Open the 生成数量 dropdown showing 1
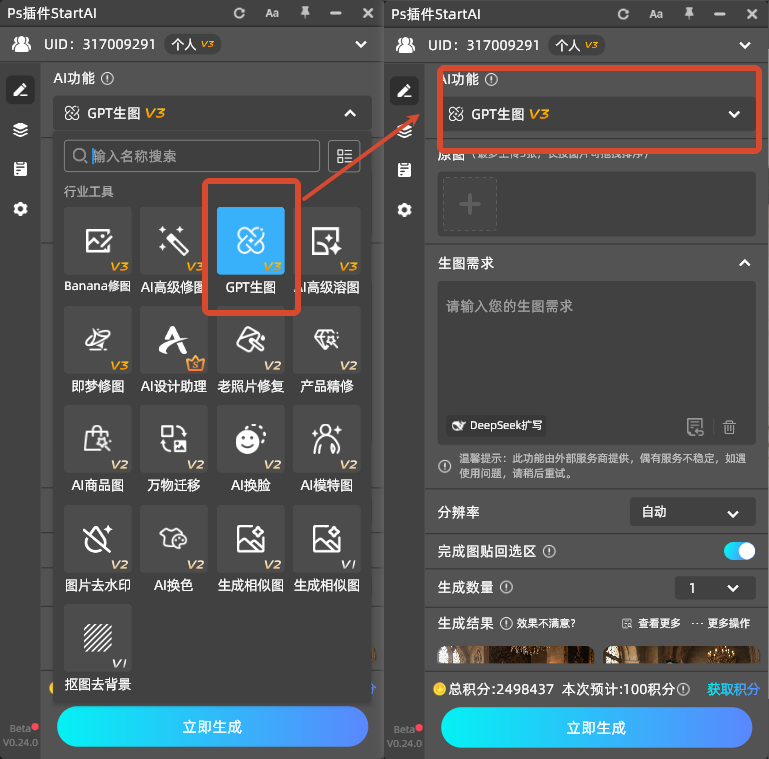Image resolution: width=769 pixels, height=759 pixels. 715,587
